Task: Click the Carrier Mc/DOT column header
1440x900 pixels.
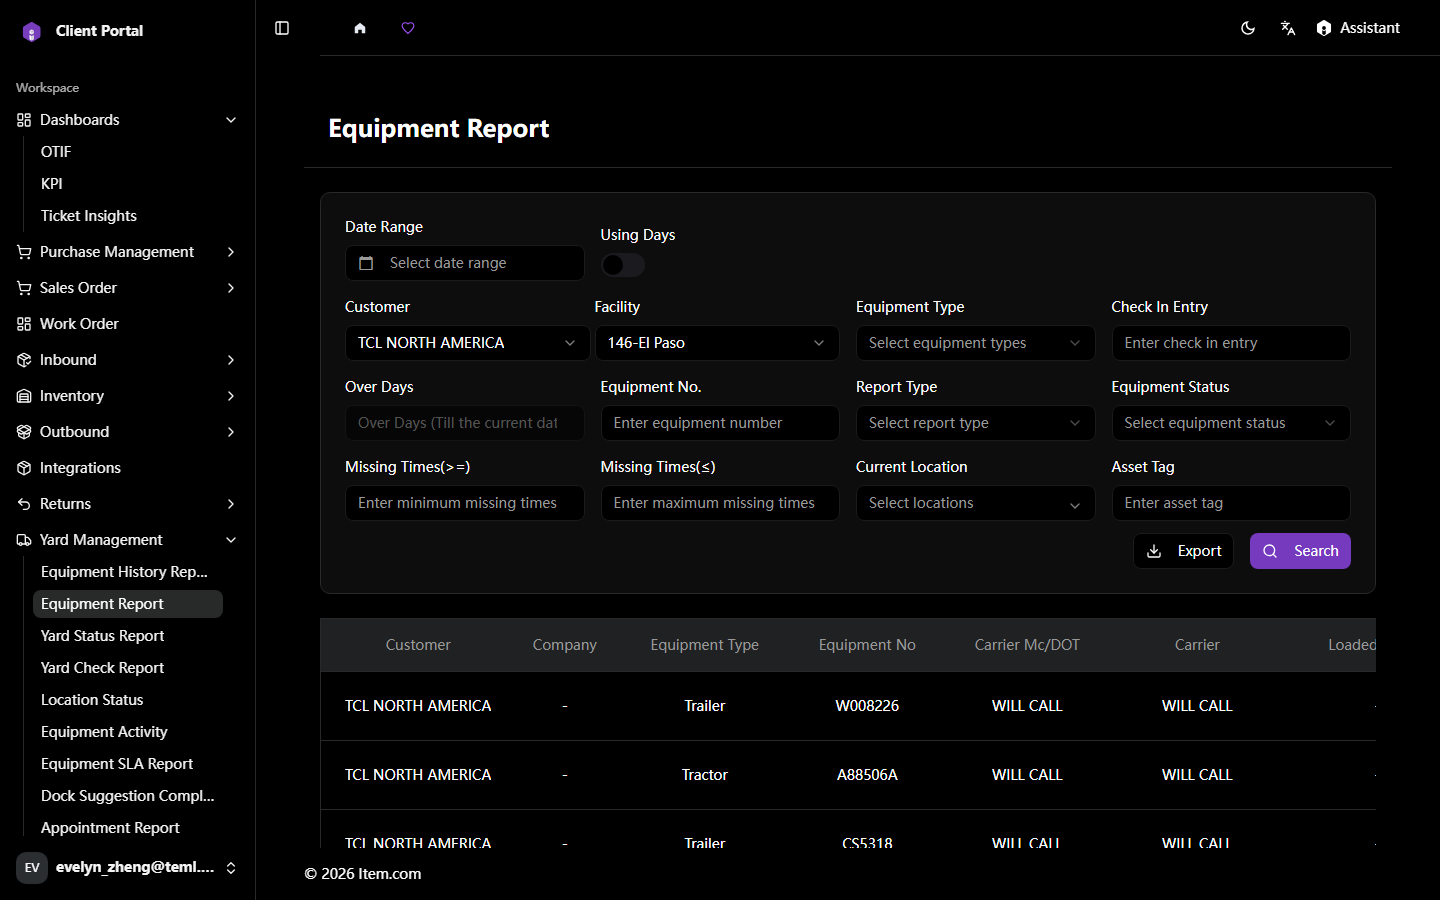Action: [1027, 645]
